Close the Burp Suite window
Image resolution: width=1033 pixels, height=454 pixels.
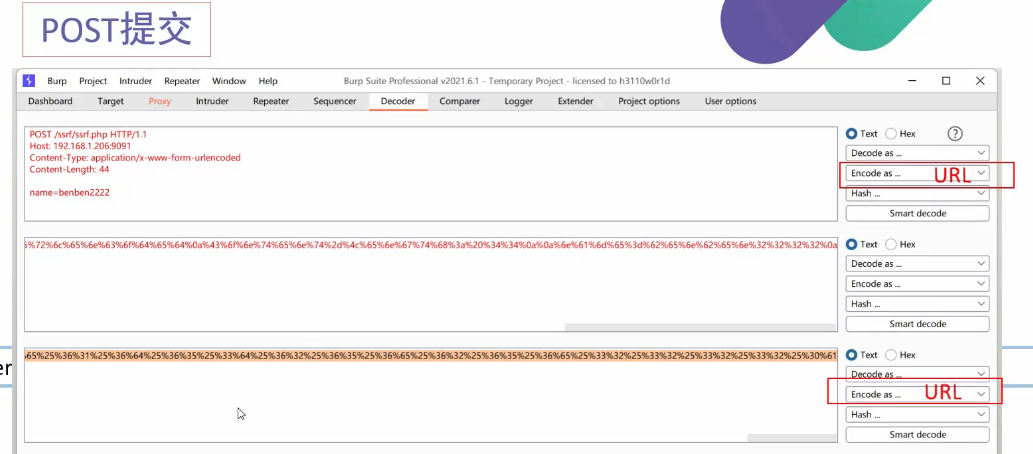click(978, 81)
